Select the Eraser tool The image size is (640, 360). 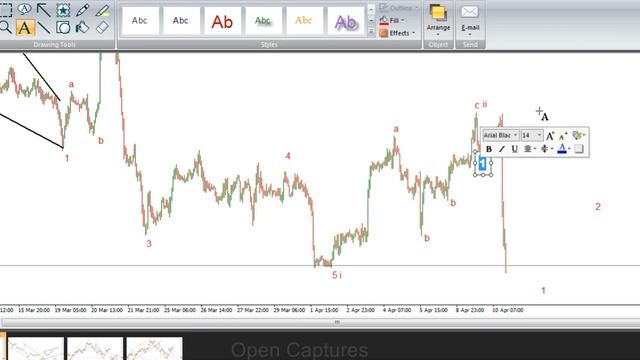(x=102, y=28)
